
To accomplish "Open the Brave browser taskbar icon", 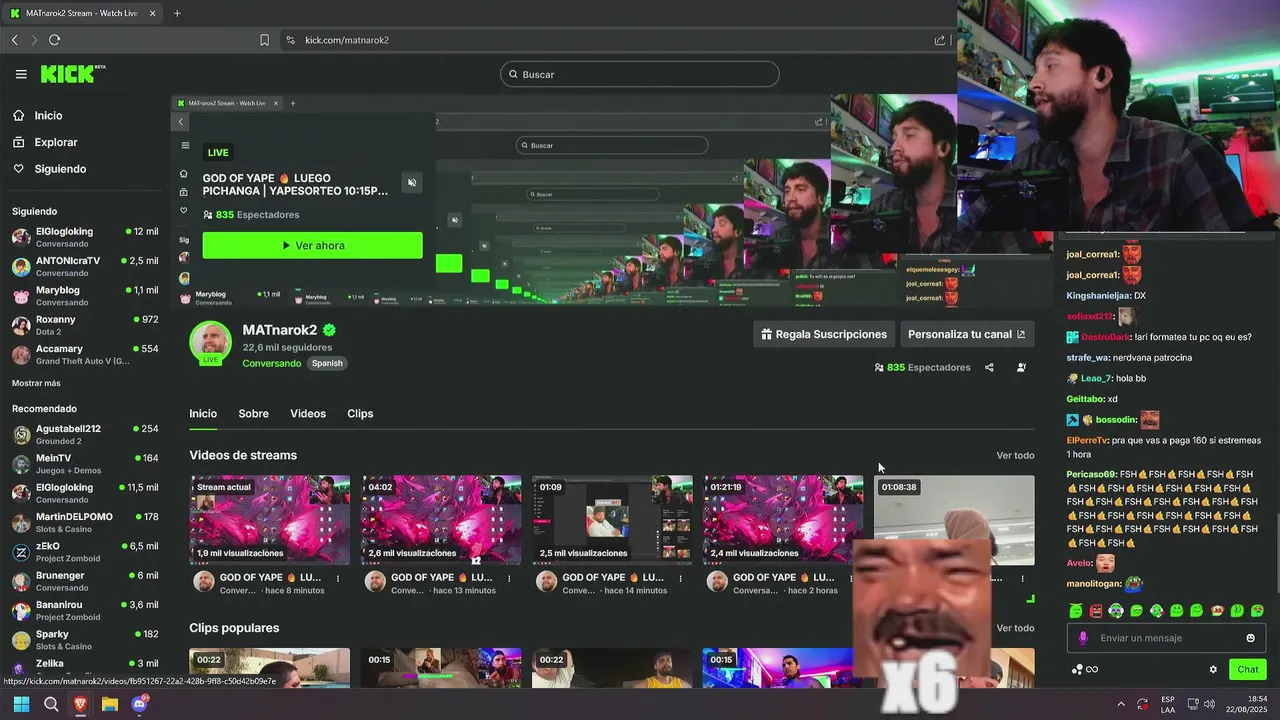I will click(81, 704).
